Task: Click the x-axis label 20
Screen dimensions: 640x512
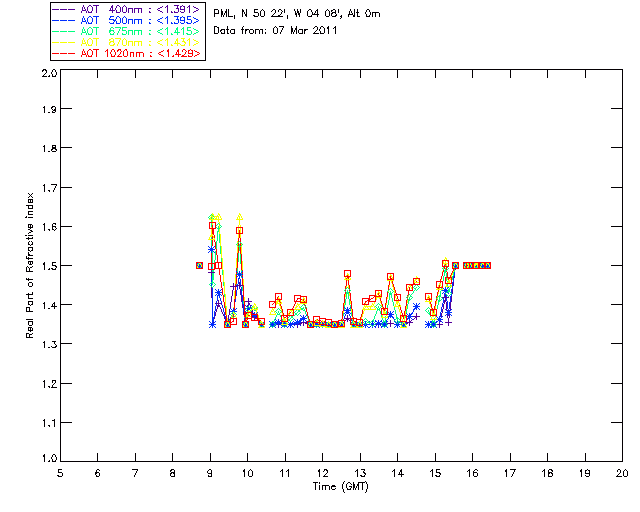Action: point(622,473)
